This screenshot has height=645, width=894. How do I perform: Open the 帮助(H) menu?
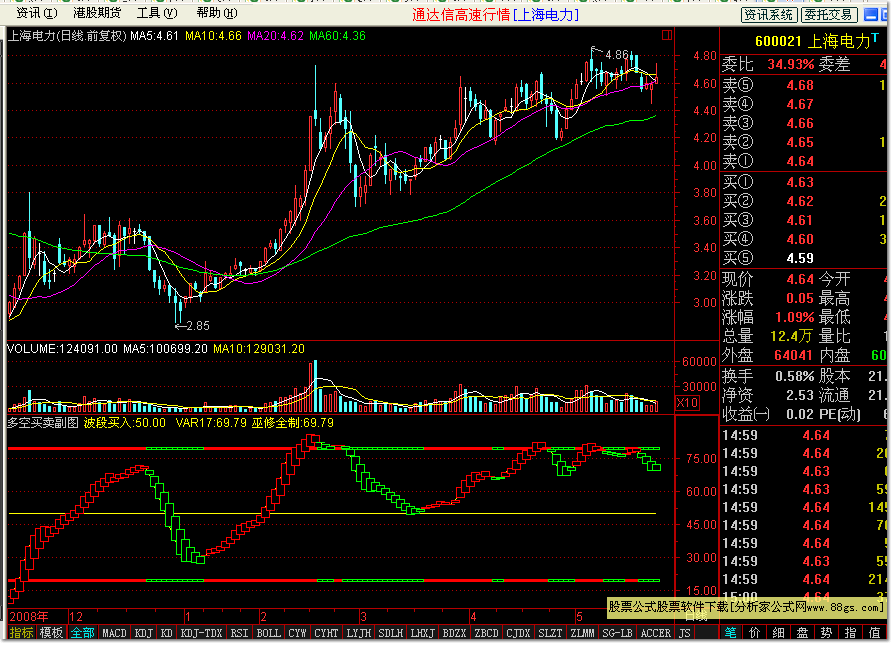[217, 13]
